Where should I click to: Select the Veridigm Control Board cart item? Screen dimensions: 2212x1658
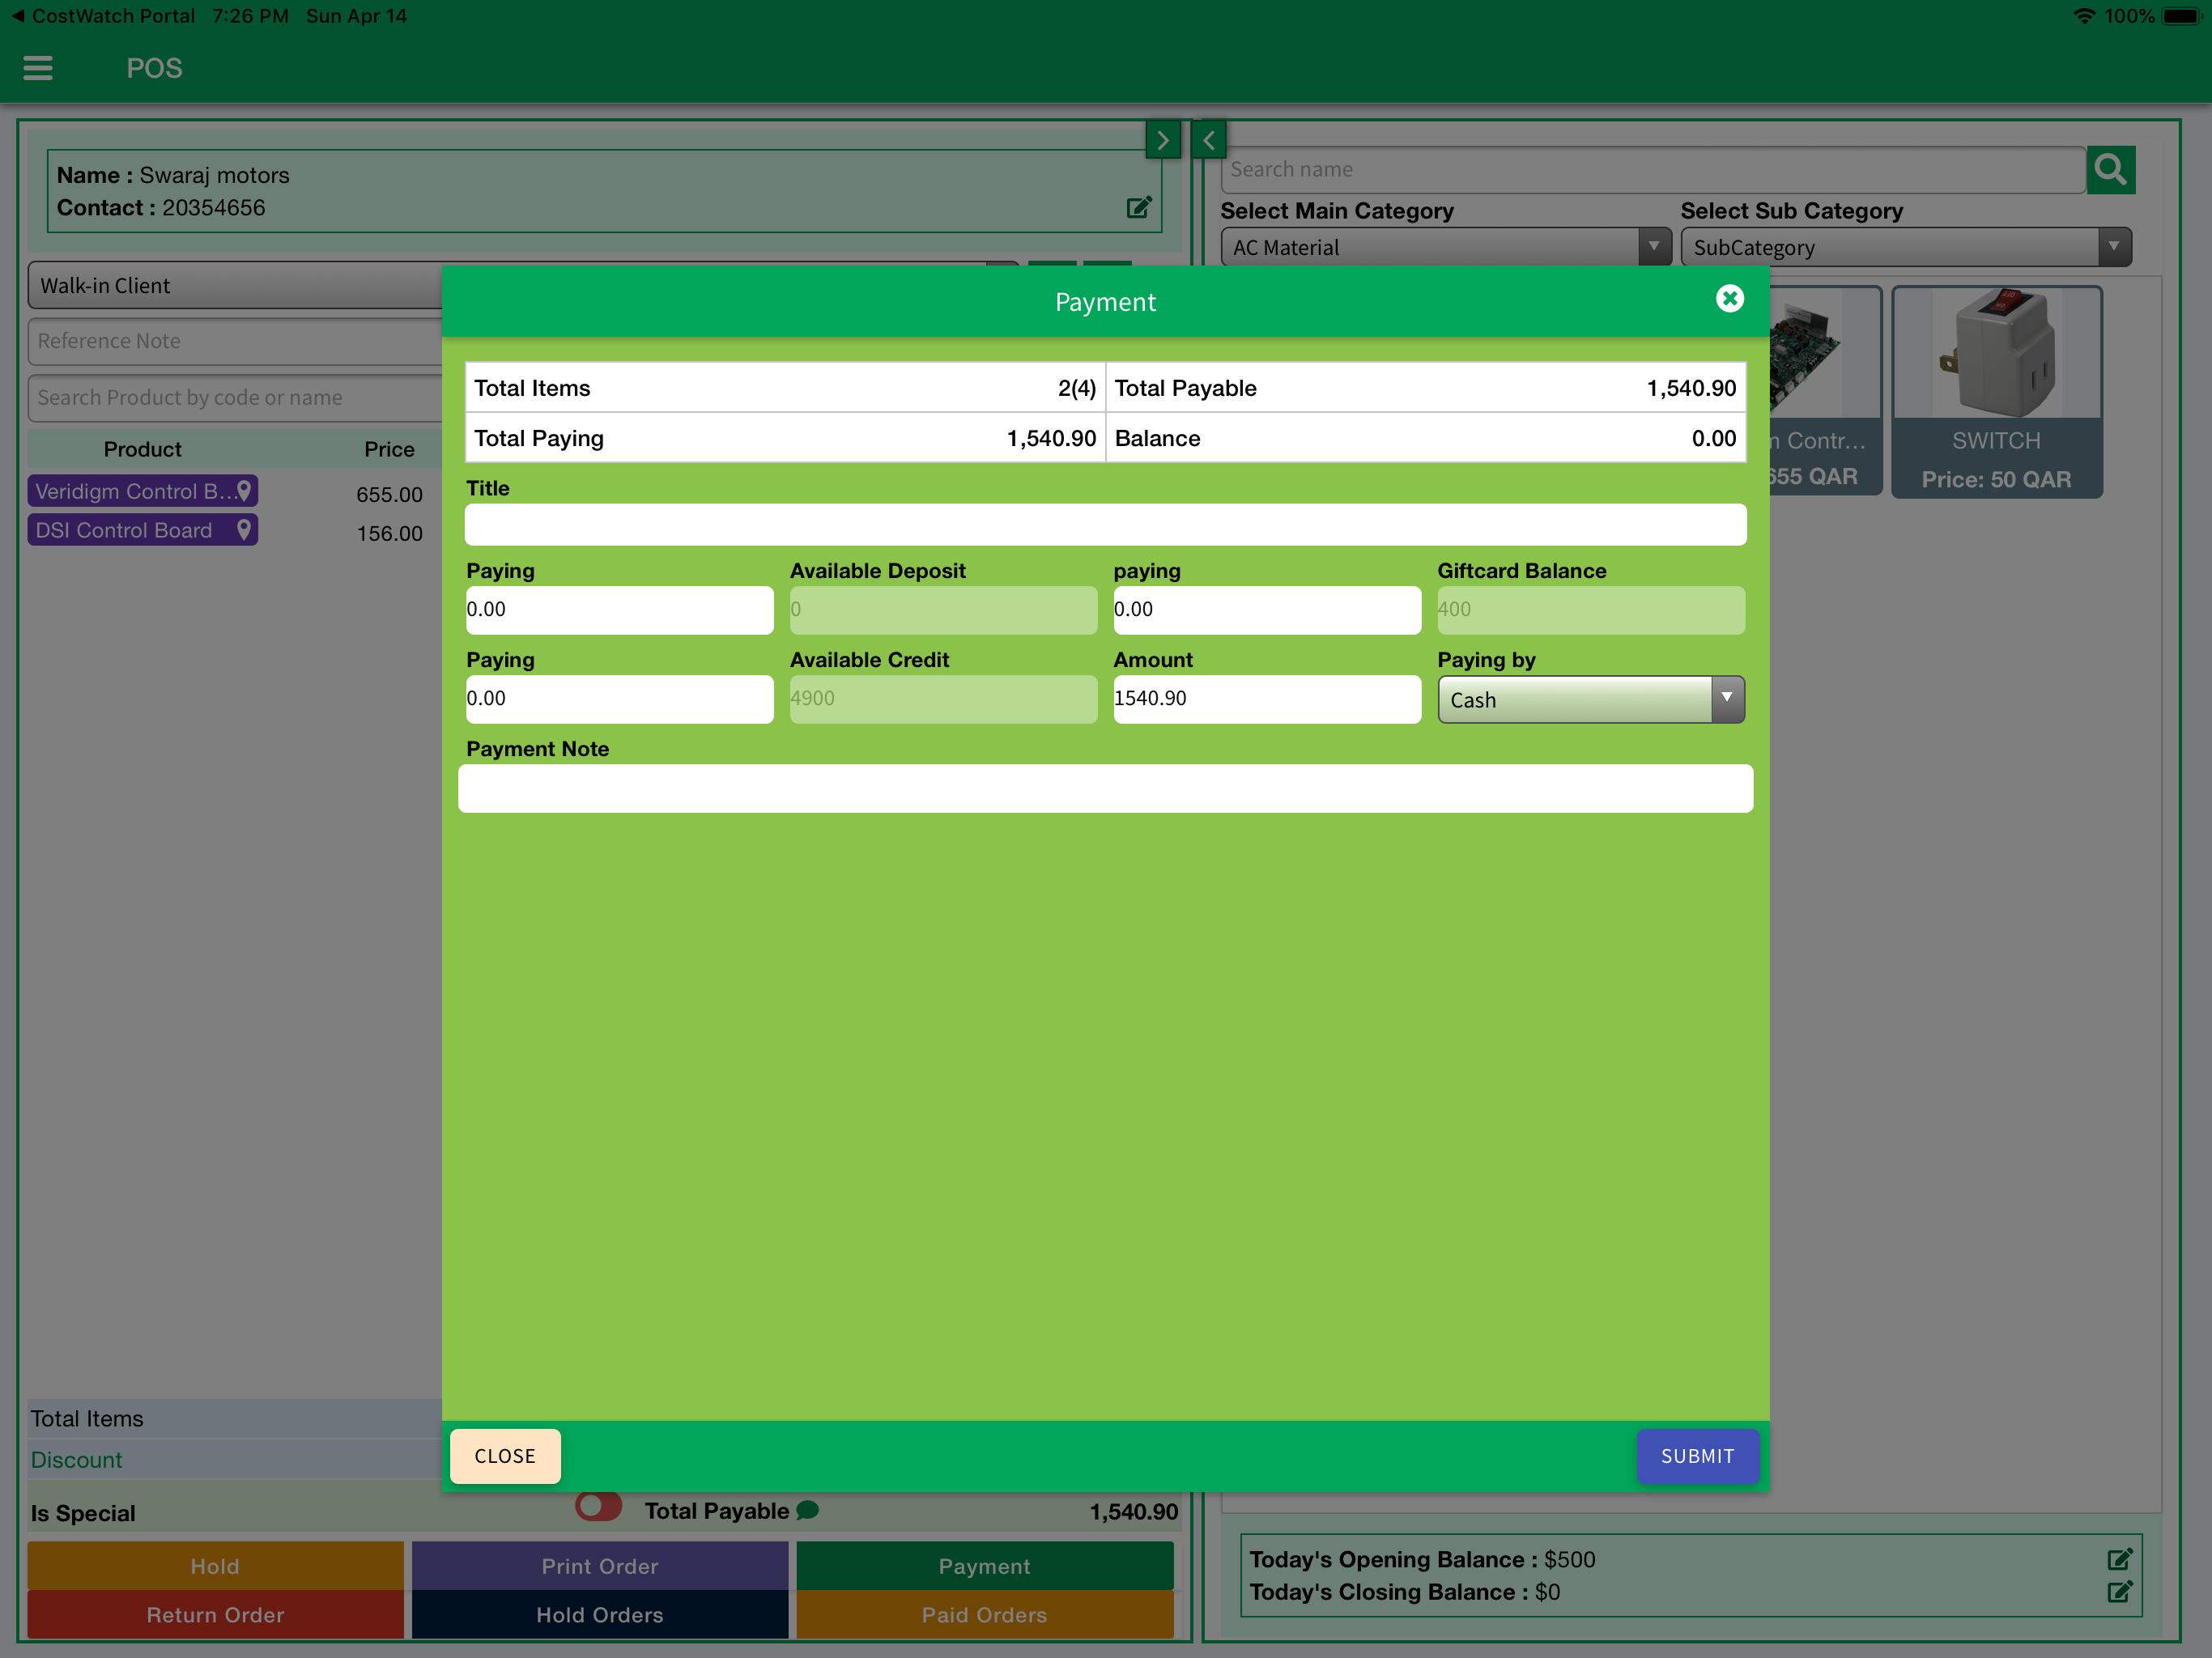coord(143,491)
